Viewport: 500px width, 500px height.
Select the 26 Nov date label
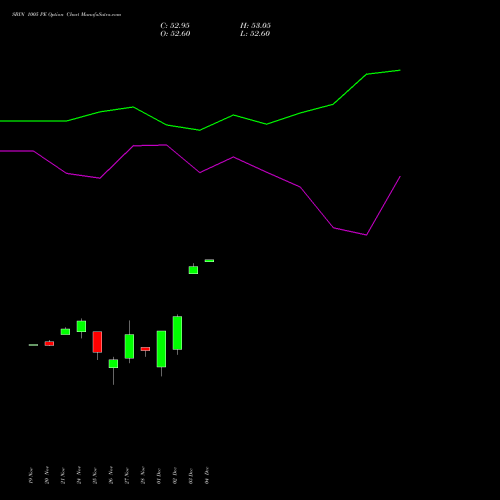pos(111,475)
